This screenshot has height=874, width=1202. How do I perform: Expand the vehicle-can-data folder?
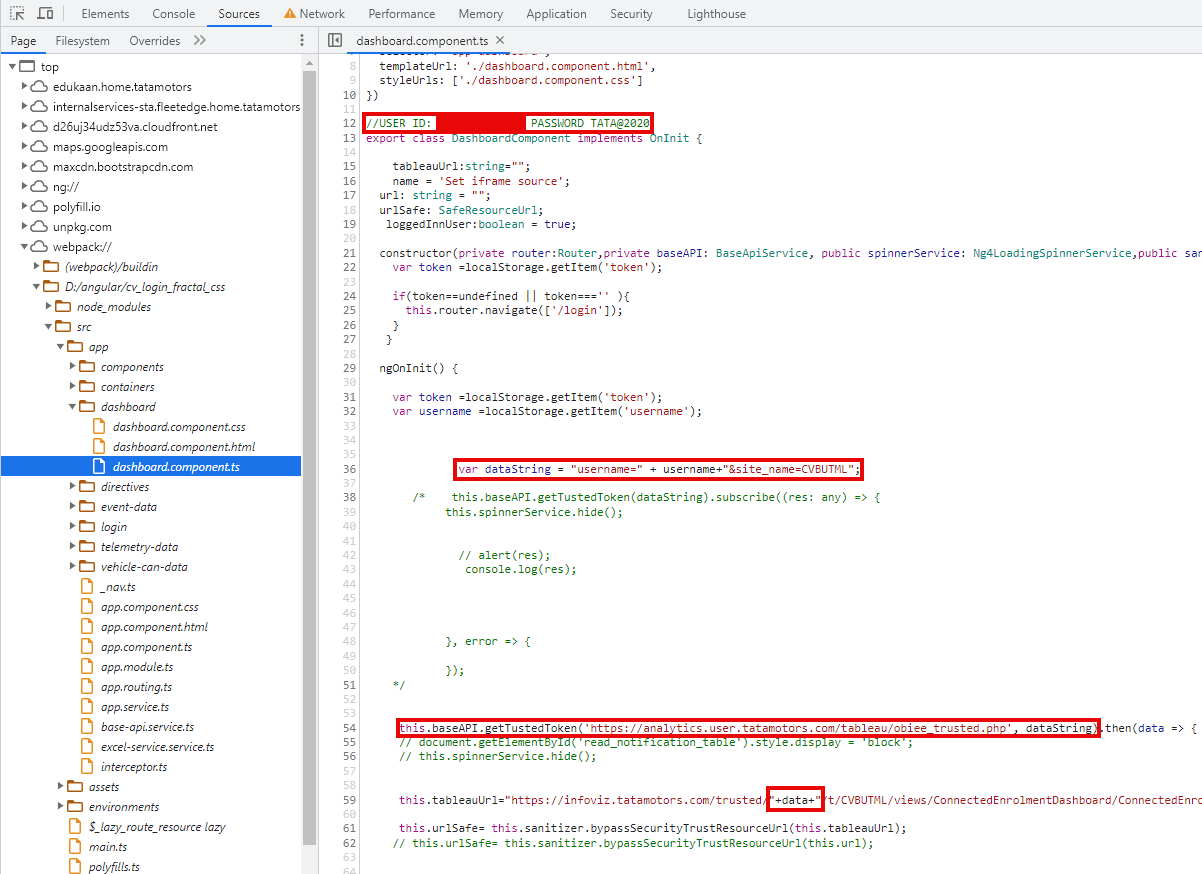point(74,567)
